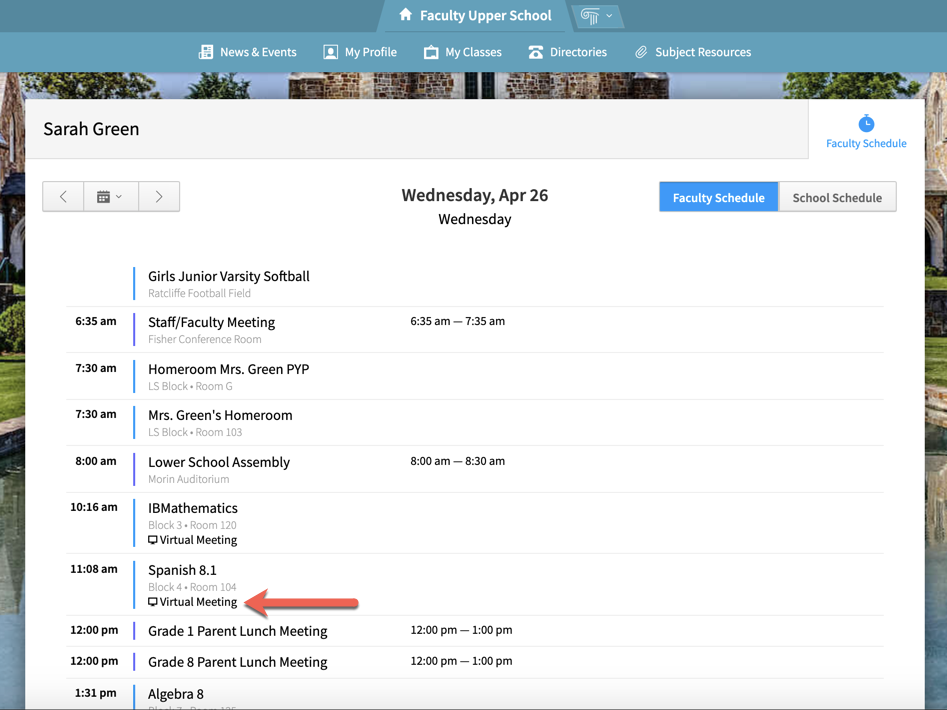The image size is (947, 710).
Task: Open Girls Junior Varsity Softball event
Action: point(229,276)
